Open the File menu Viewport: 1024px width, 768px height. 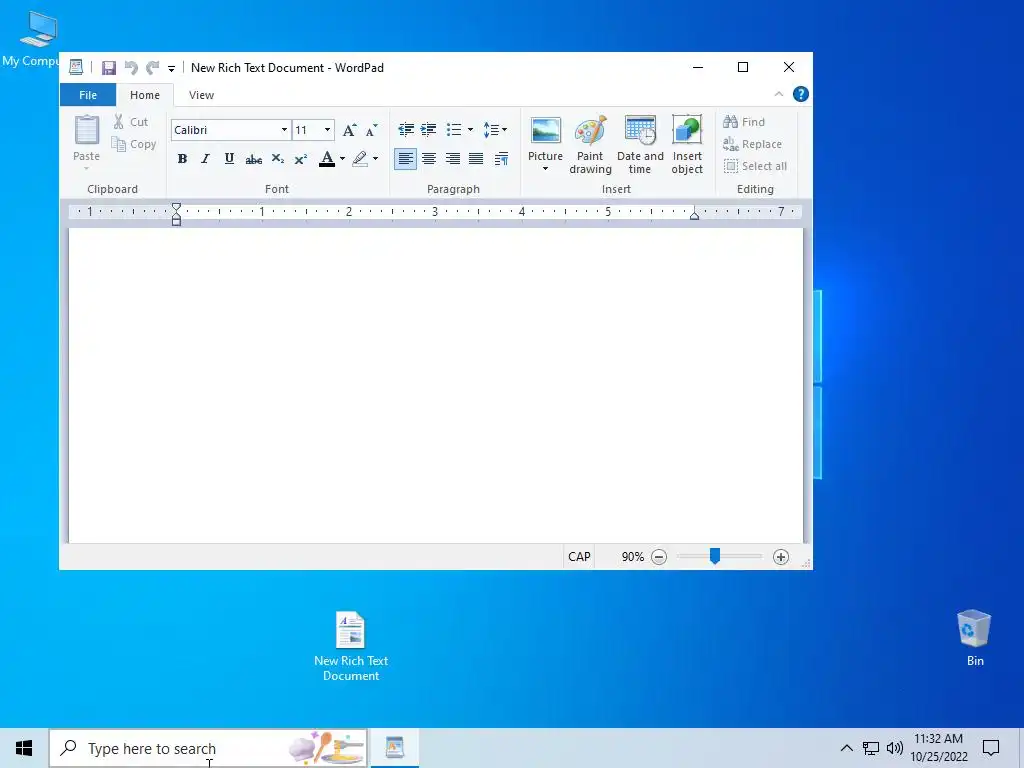pyautogui.click(x=88, y=95)
